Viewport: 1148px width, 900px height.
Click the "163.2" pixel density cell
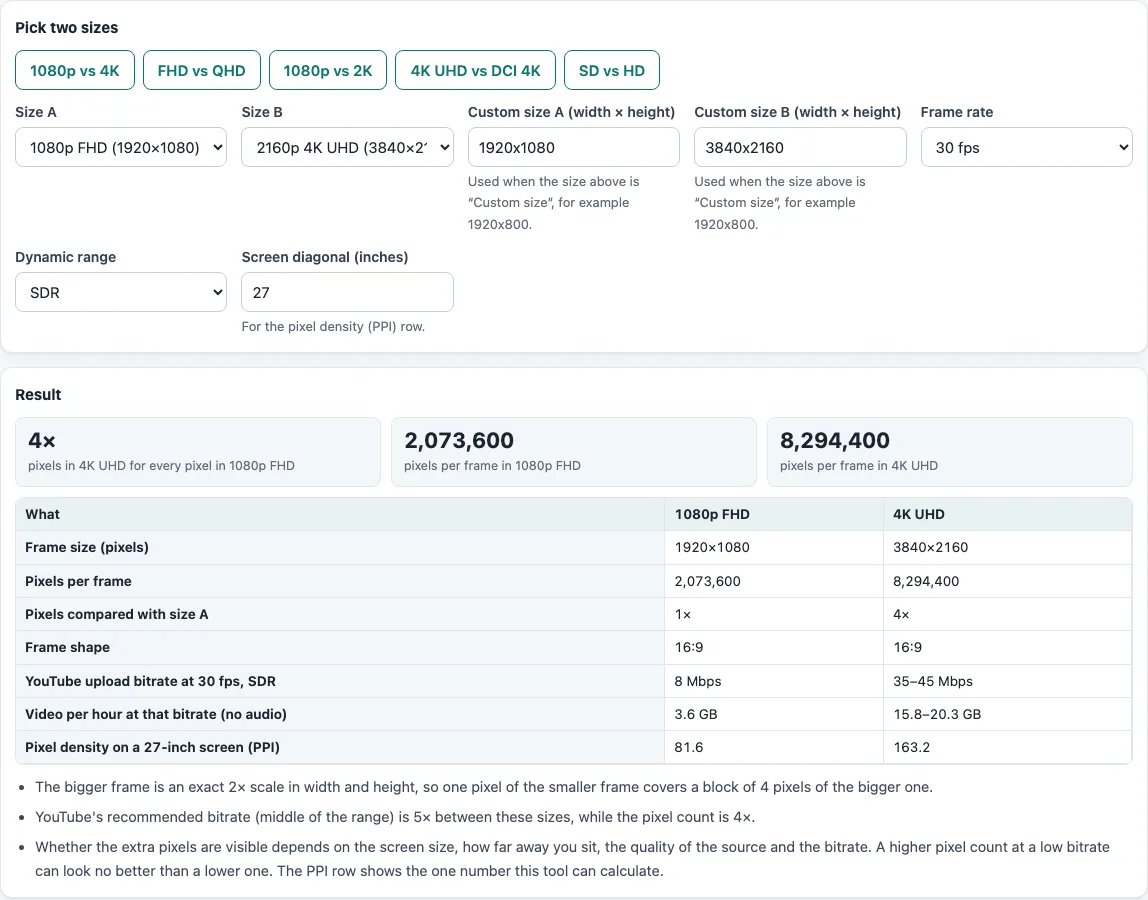click(x=1007, y=747)
